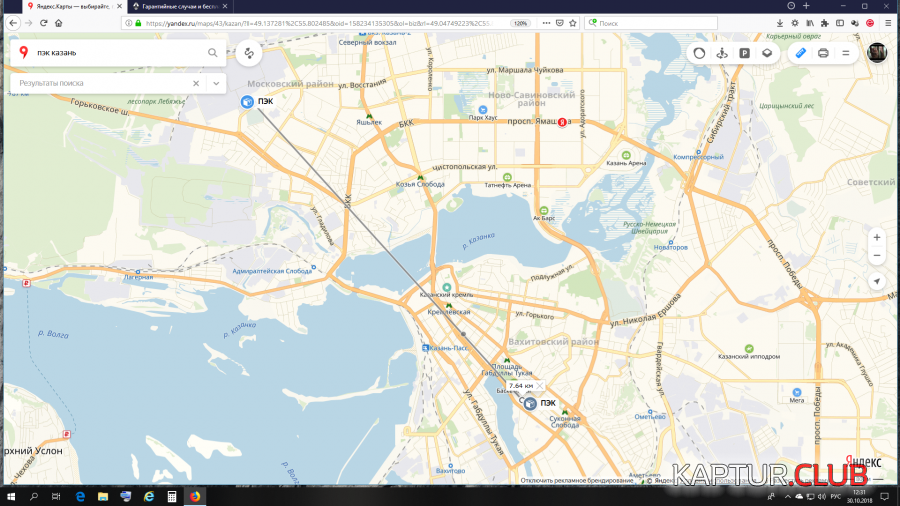900x506 pixels.
Task: Click the Ак Барс landmark icon
Action: click(544, 211)
